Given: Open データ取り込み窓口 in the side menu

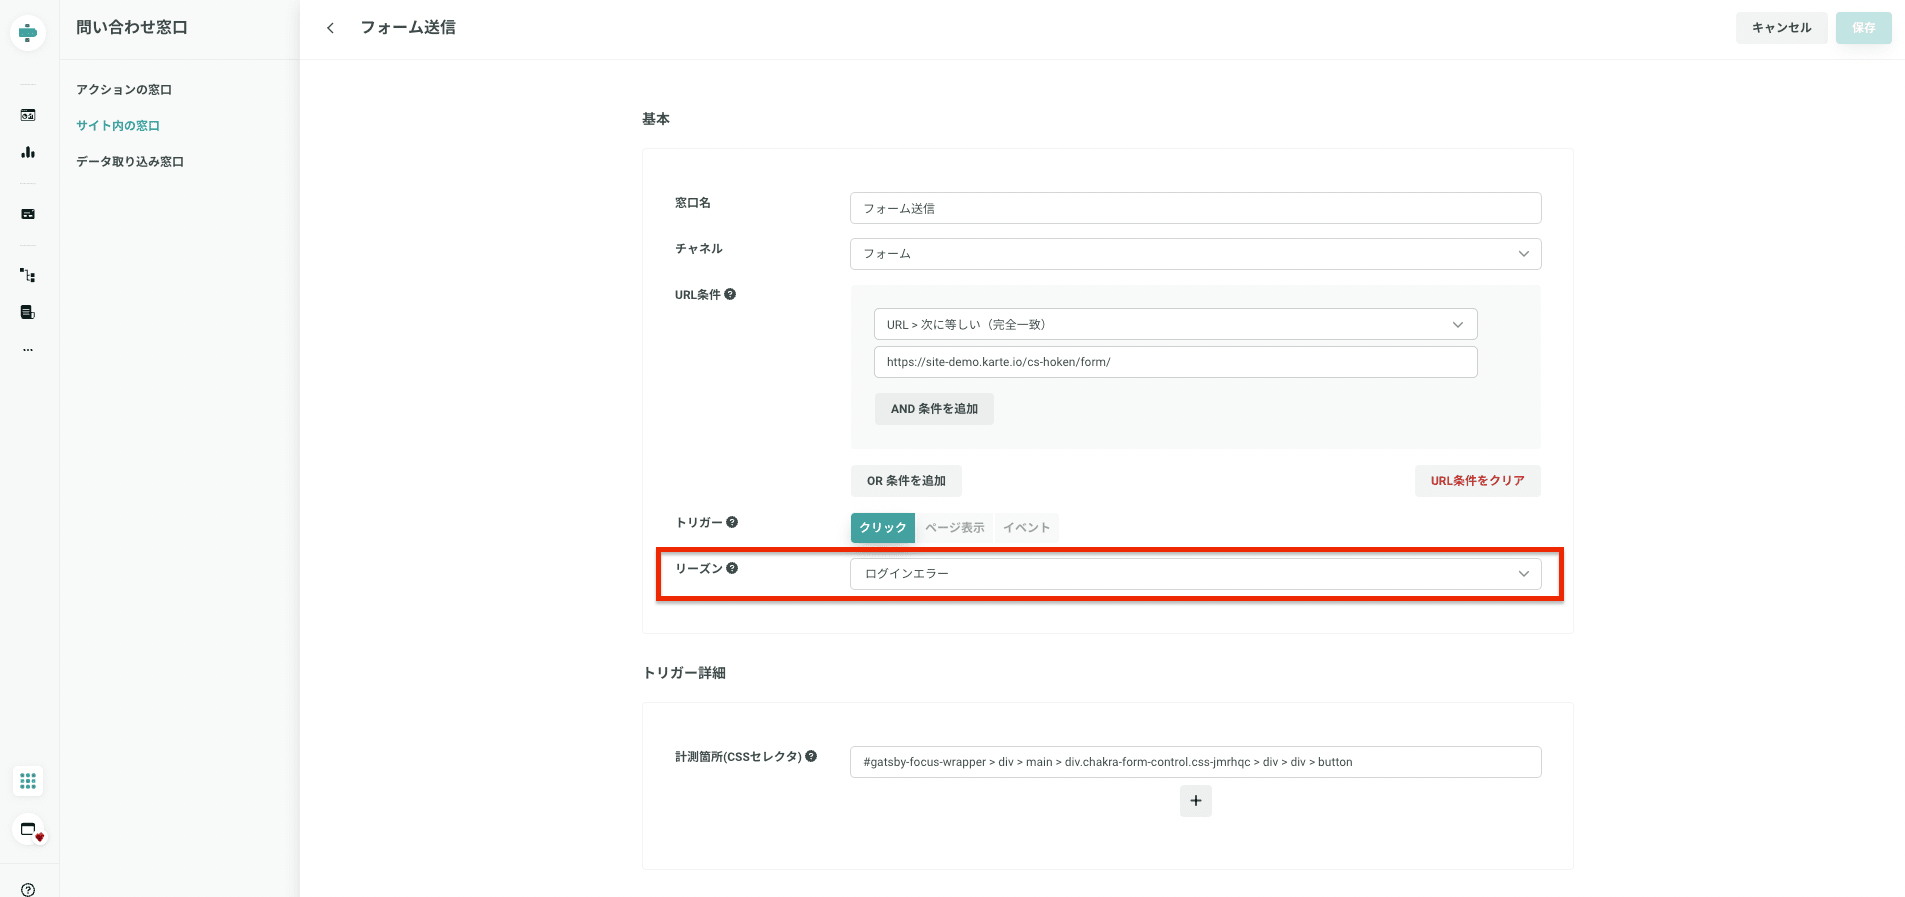Looking at the screenshot, I should (x=130, y=162).
